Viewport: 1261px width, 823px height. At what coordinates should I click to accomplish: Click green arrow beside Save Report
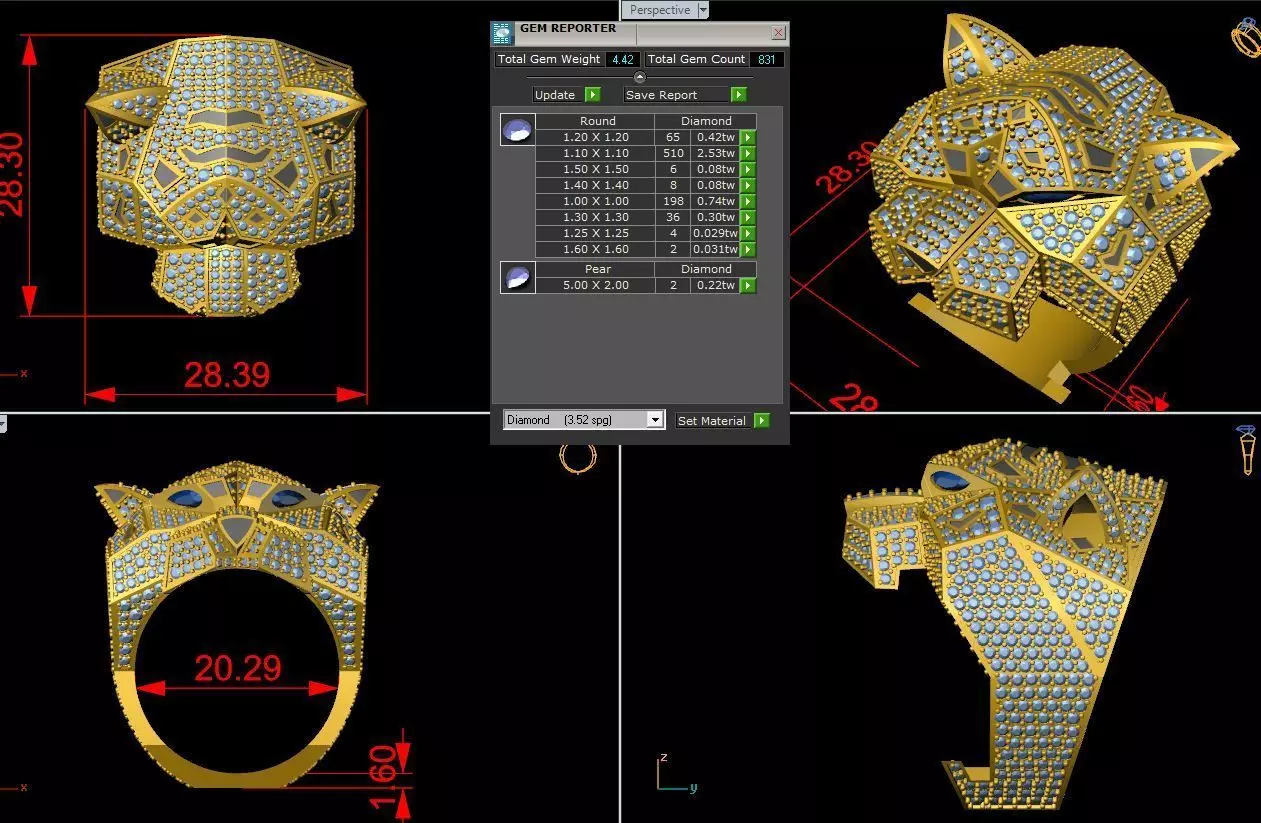[x=738, y=95]
